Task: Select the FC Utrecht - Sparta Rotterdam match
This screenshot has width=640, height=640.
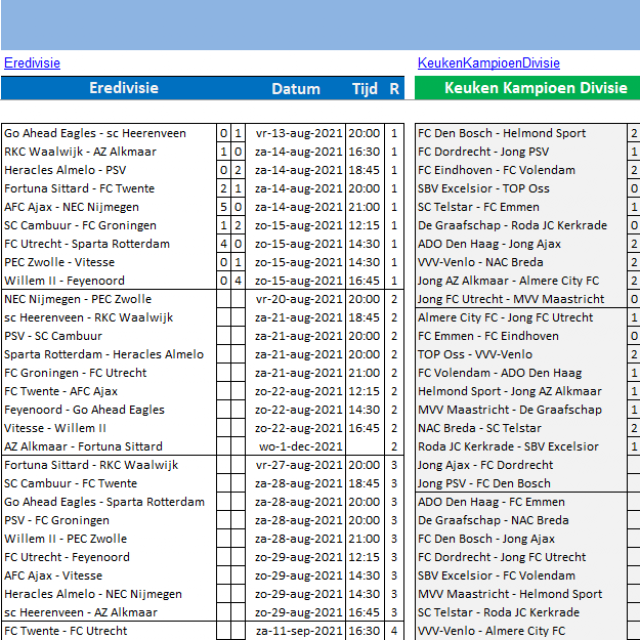Action: click(87, 244)
